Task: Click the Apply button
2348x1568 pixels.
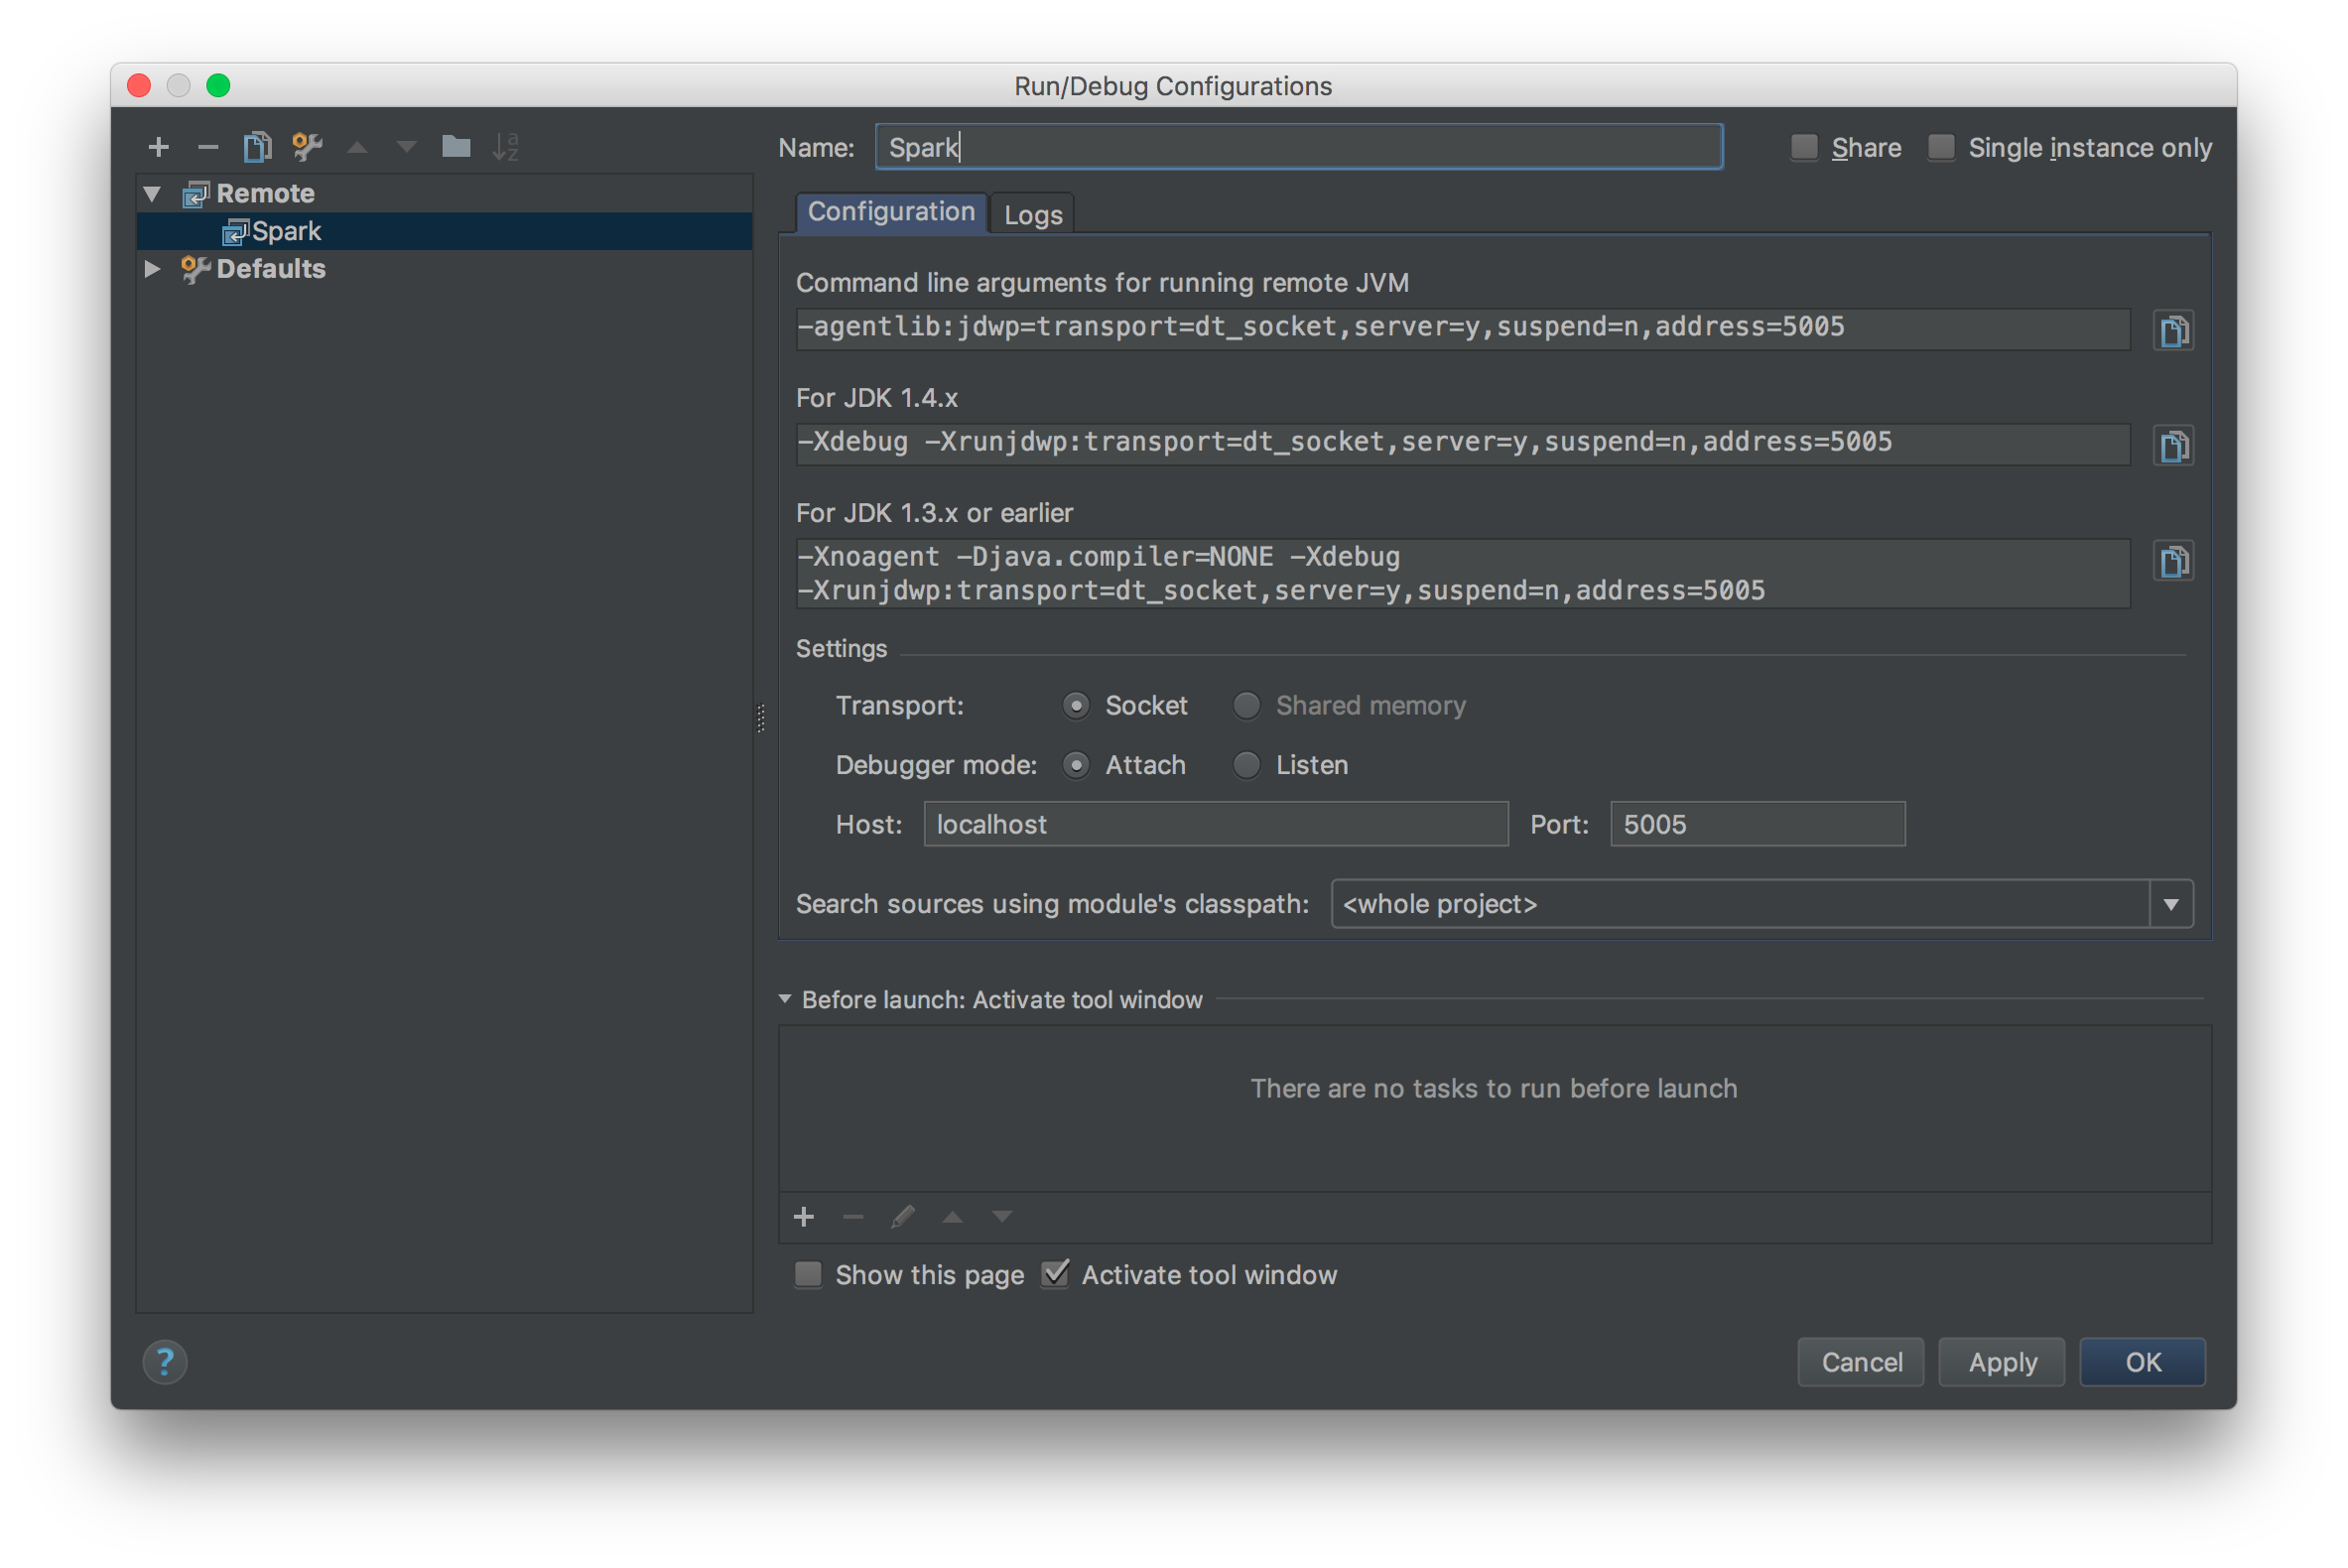Action: (x=2001, y=1362)
